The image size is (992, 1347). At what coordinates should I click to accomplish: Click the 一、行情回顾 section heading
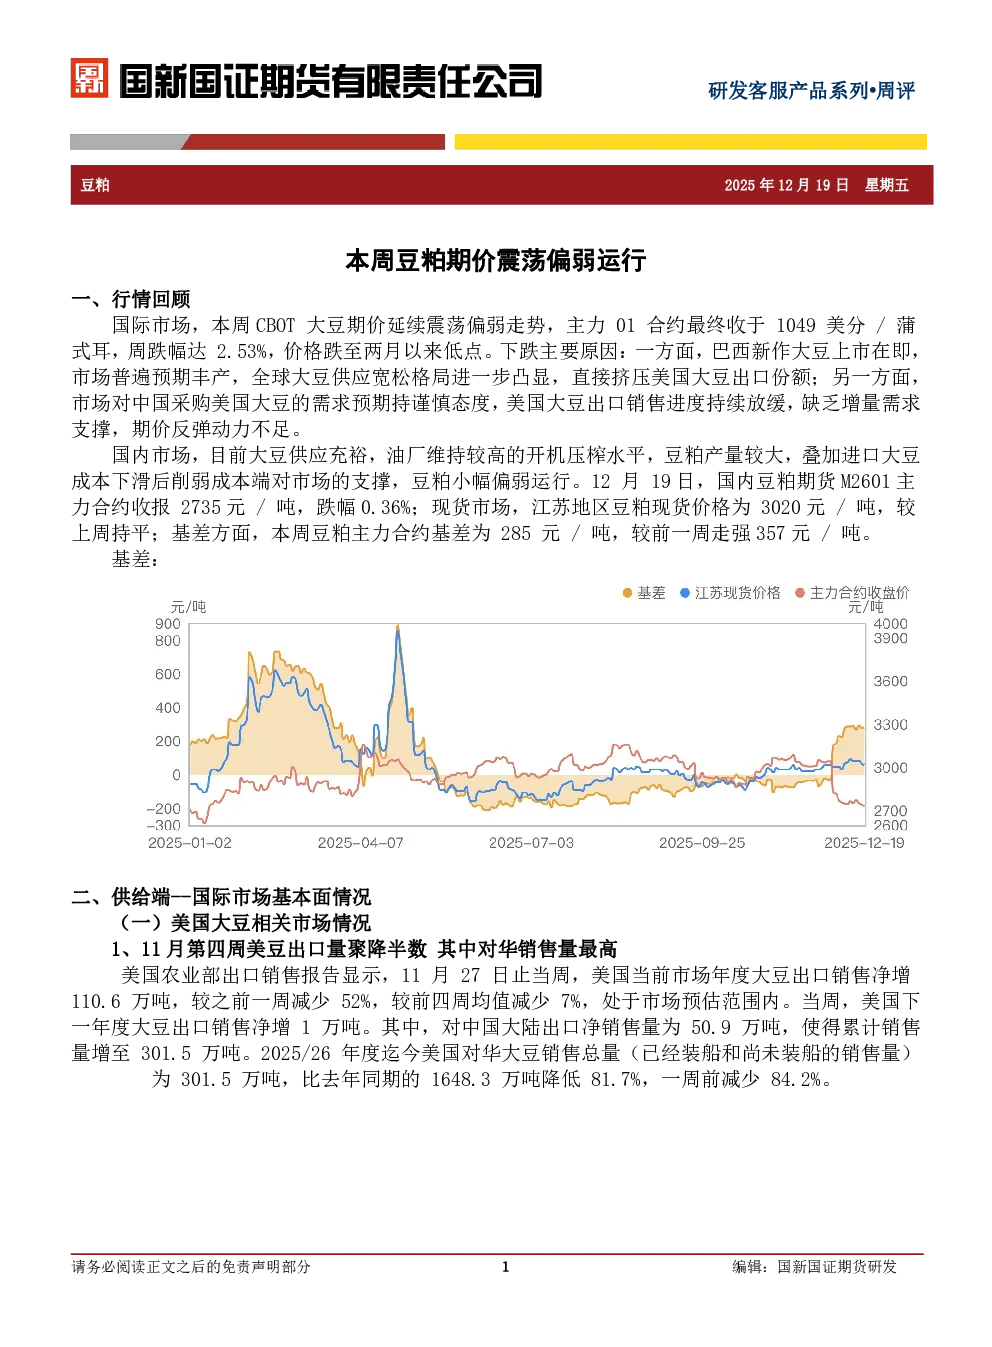click(x=131, y=299)
